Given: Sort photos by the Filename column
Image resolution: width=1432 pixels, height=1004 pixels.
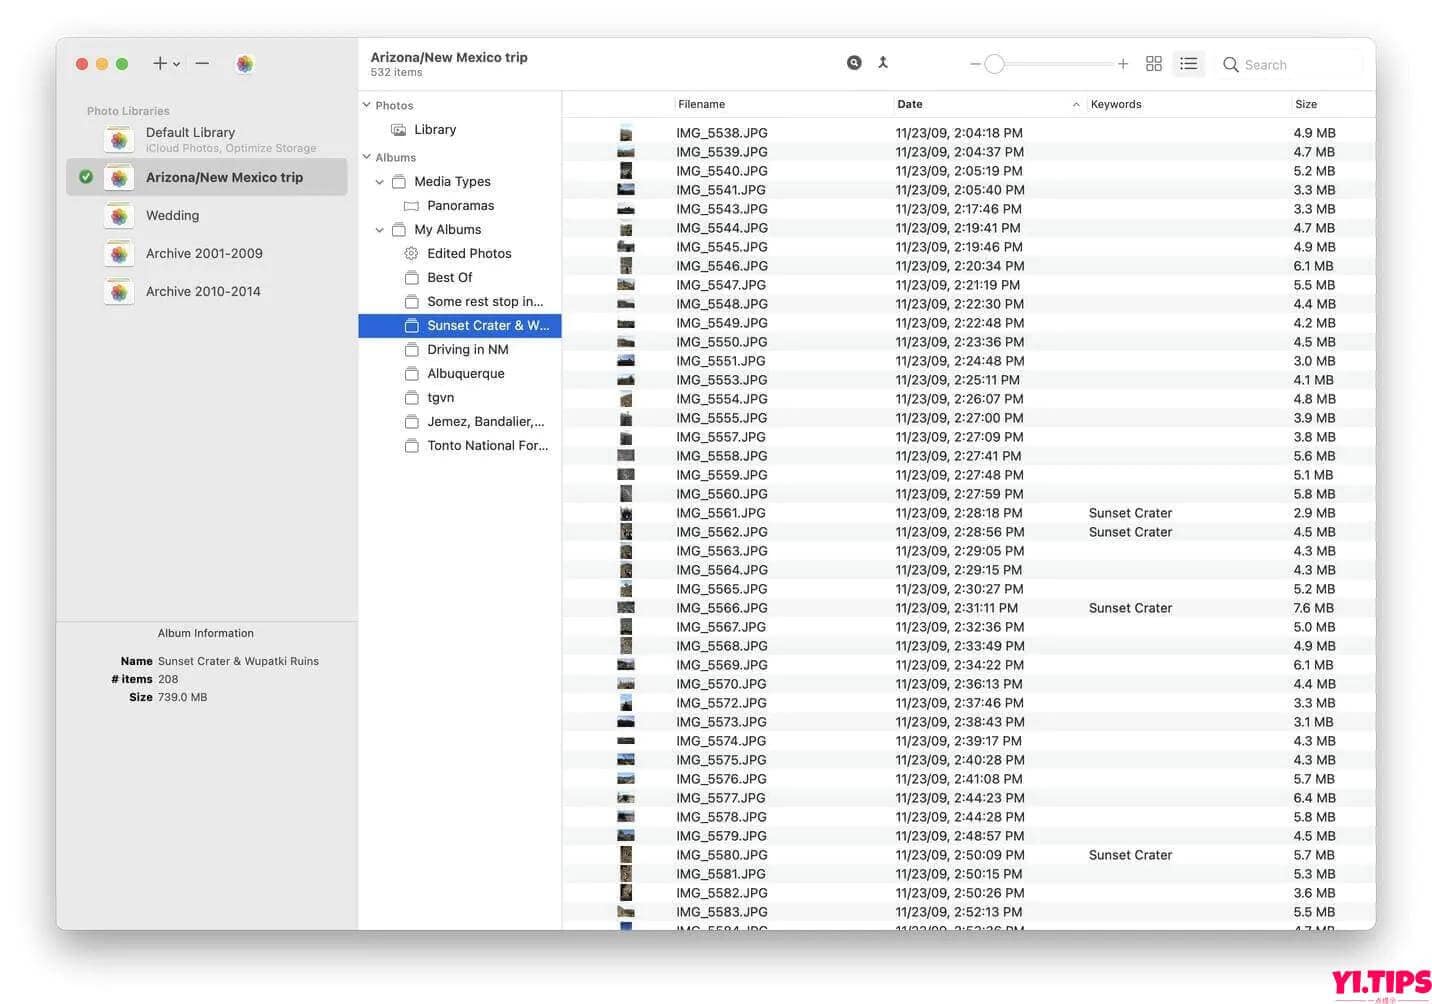Looking at the screenshot, I should (701, 103).
